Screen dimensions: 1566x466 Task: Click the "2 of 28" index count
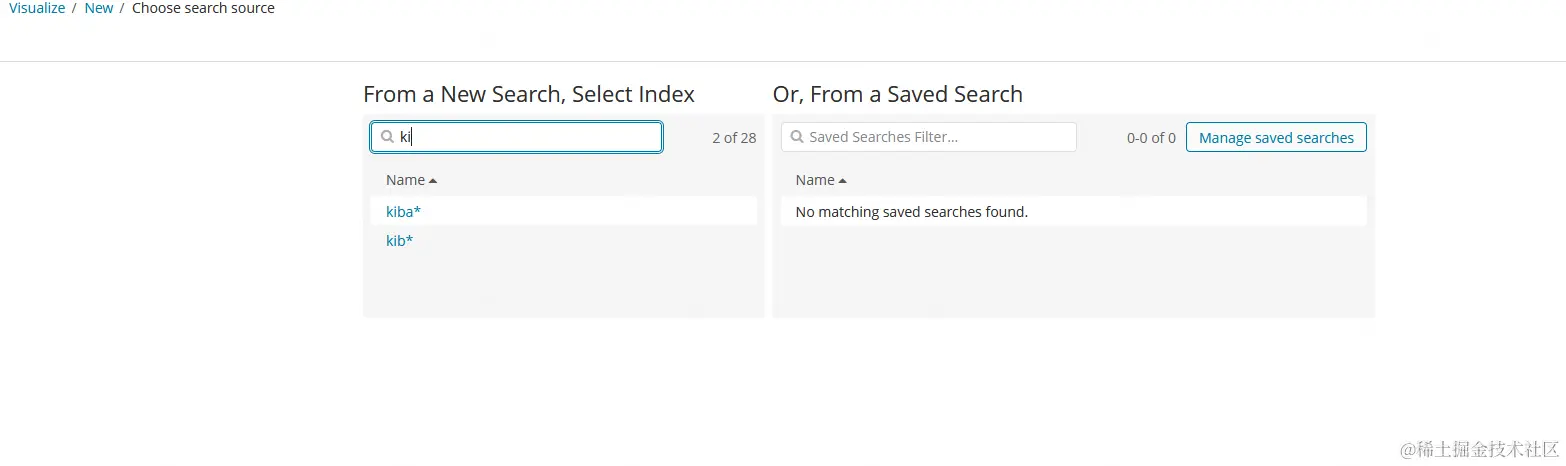734,138
